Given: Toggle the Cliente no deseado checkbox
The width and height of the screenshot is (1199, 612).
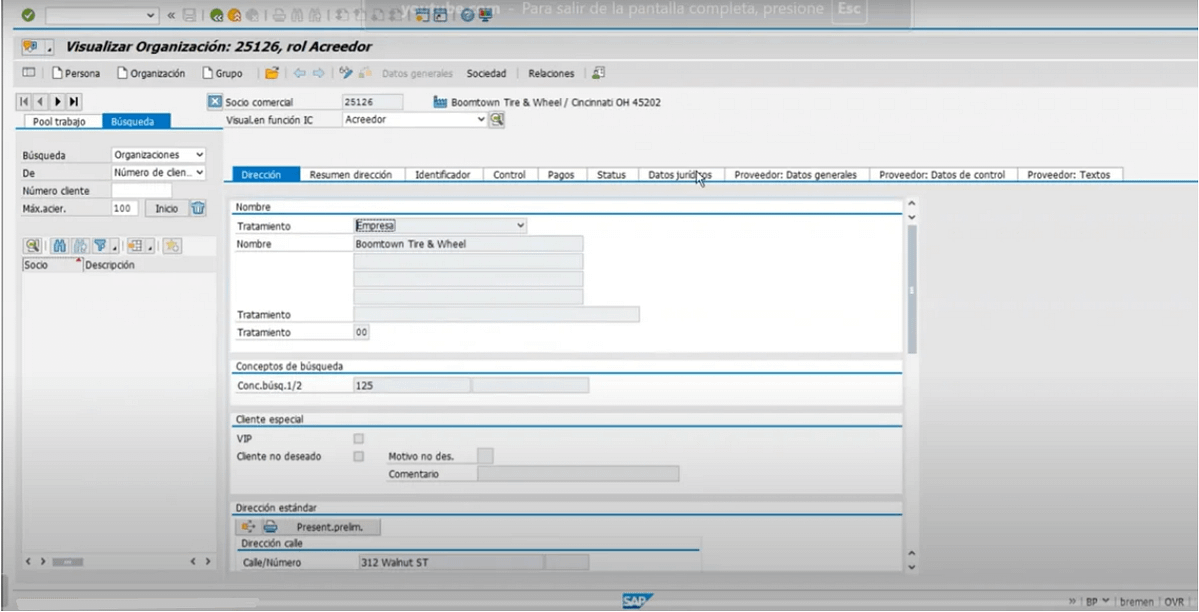Looking at the screenshot, I should [x=359, y=456].
